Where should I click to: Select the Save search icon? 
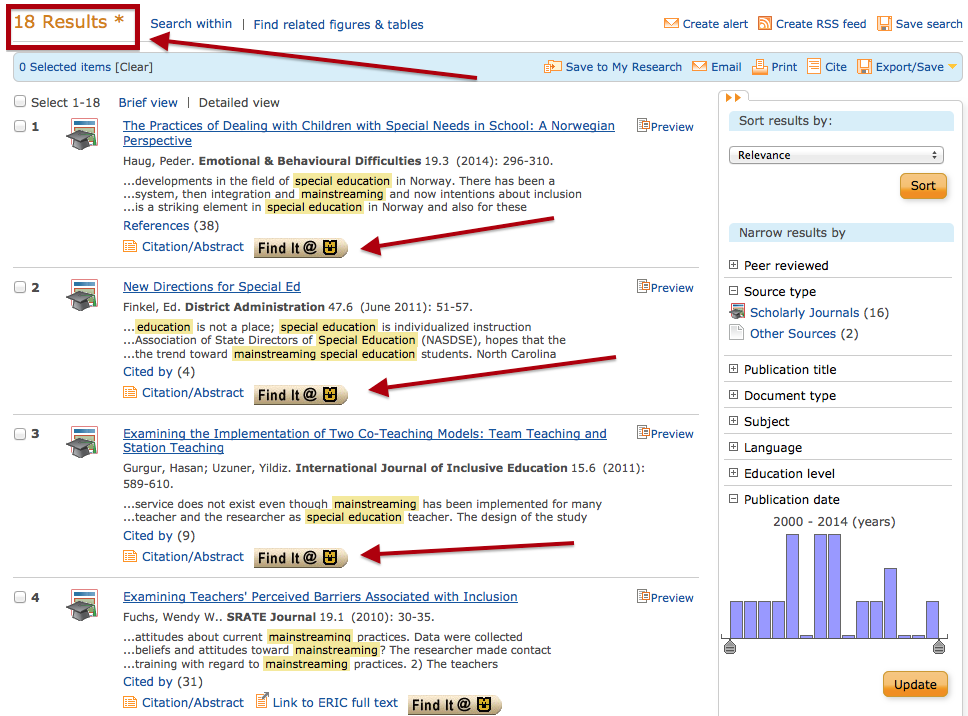pyautogui.click(x=885, y=23)
